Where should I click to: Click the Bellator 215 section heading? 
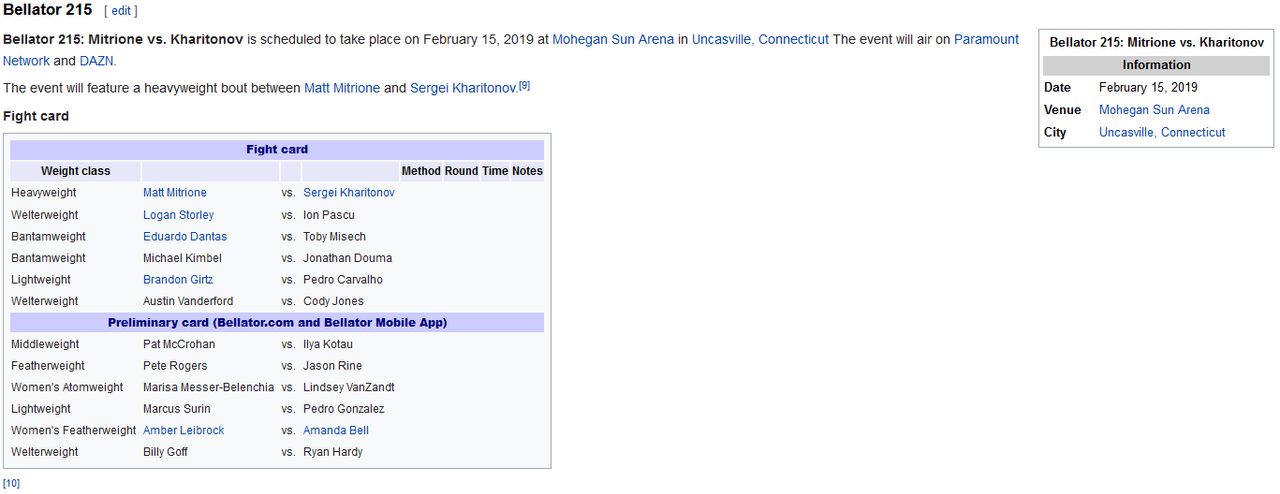coord(48,10)
